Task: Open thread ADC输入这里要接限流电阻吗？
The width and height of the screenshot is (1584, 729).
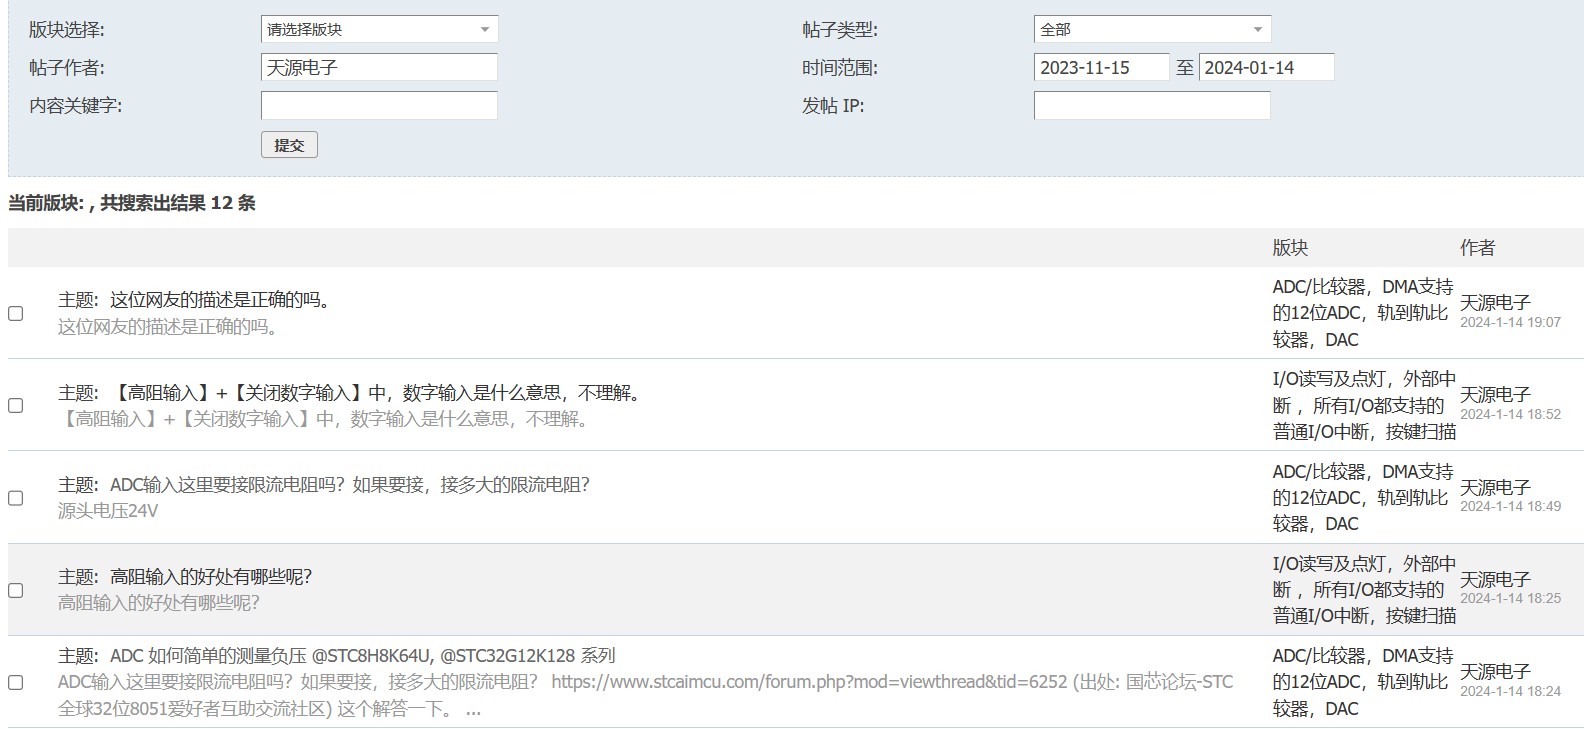Action: (350, 485)
